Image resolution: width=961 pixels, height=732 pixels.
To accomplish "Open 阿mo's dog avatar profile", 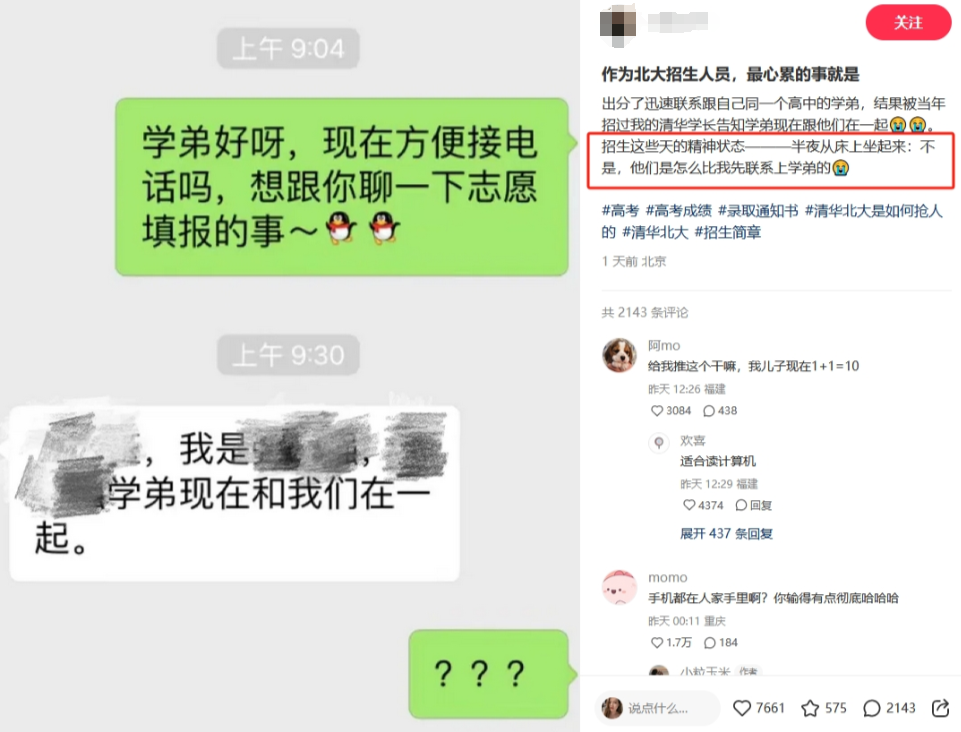I will [x=619, y=355].
